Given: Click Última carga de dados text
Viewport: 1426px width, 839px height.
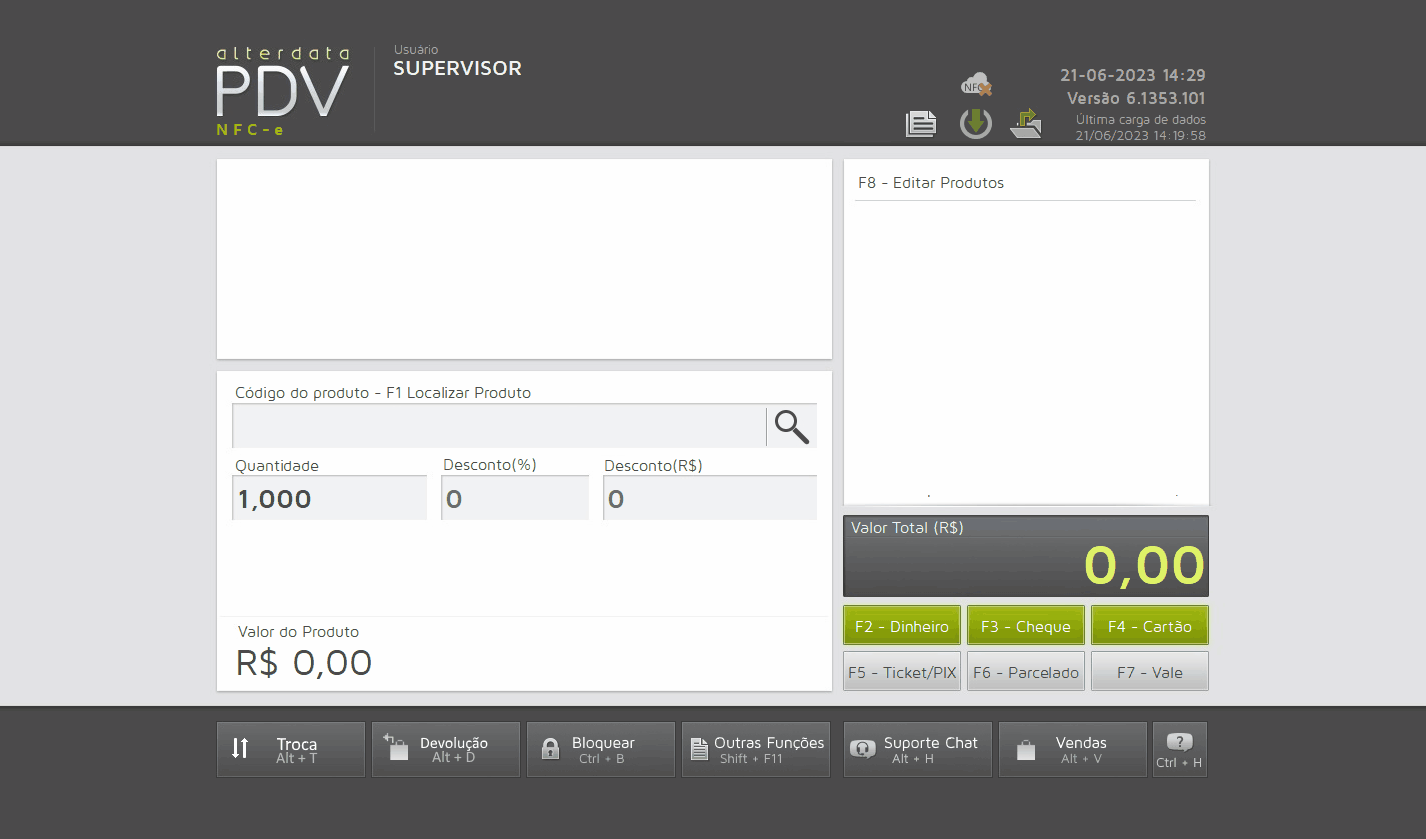Looking at the screenshot, I should pos(1141,120).
